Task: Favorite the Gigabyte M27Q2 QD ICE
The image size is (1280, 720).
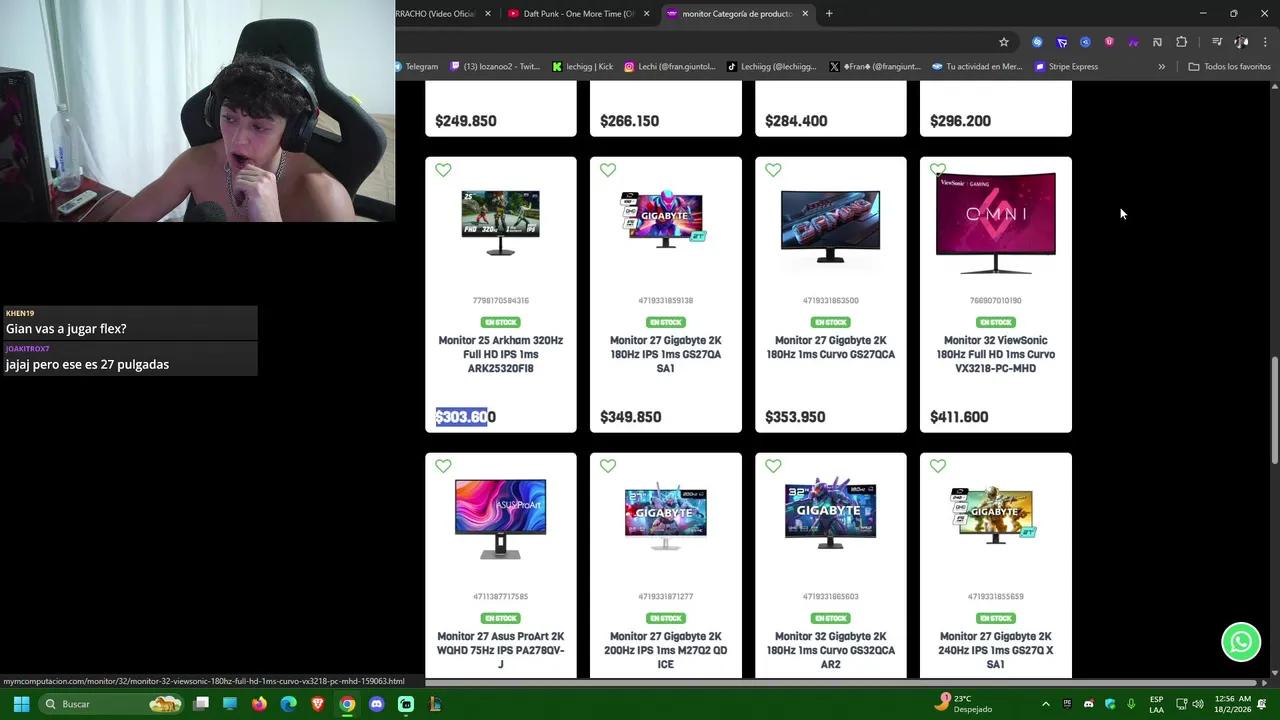Action: 608,466
